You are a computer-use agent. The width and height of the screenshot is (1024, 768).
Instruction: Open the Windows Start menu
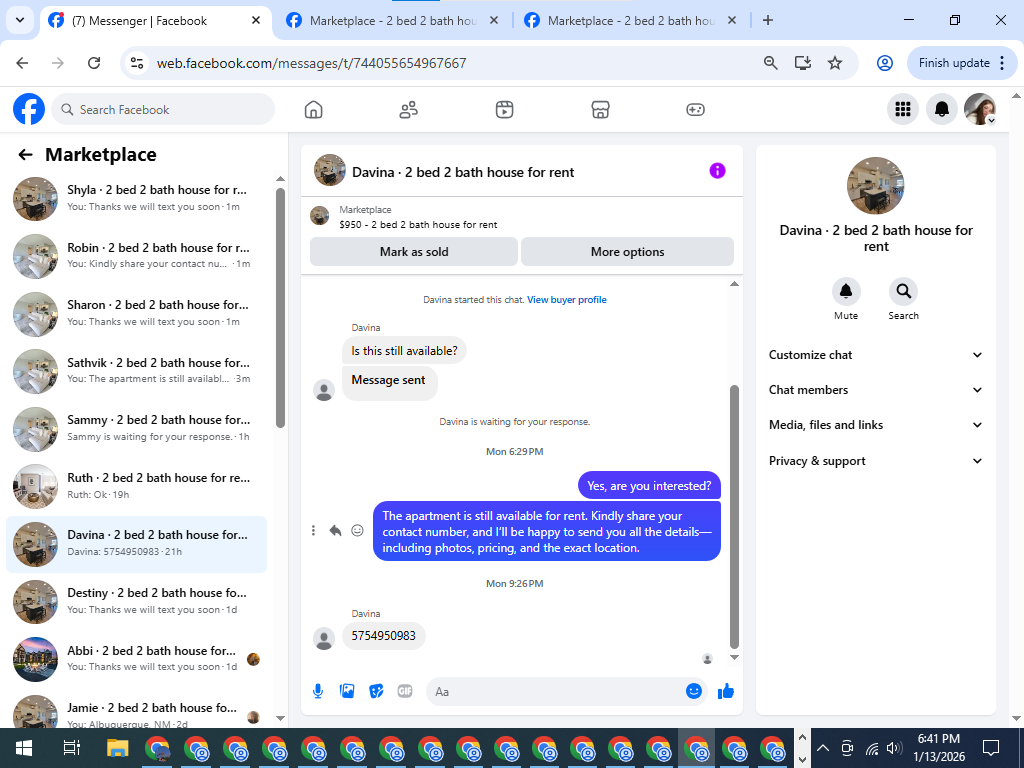(x=24, y=748)
